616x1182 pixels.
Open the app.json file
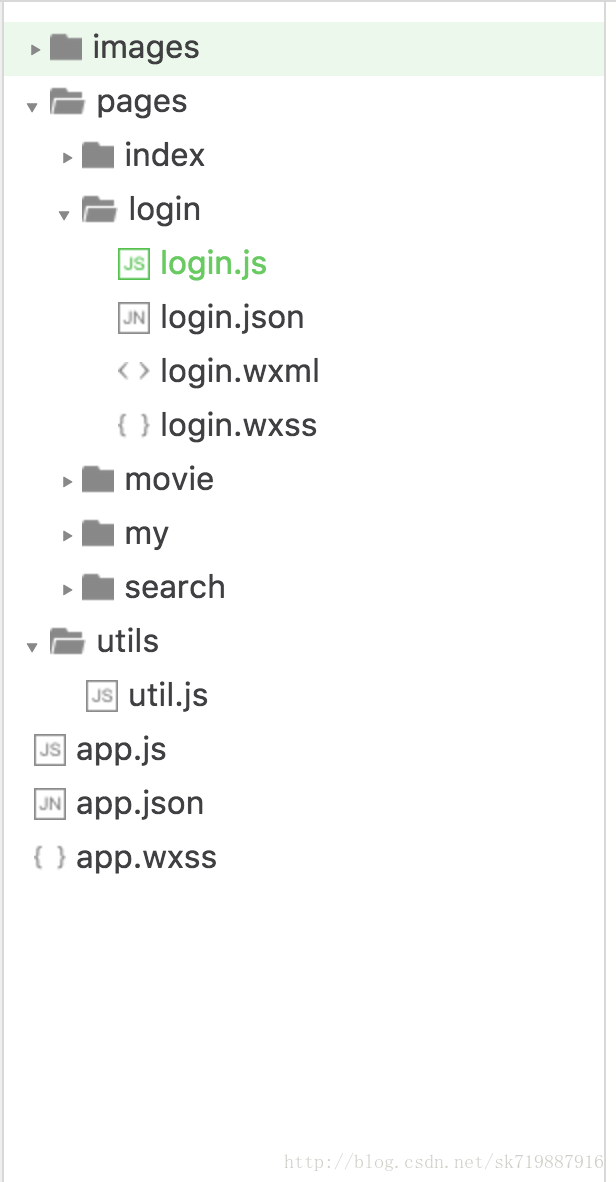click(140, 804)
